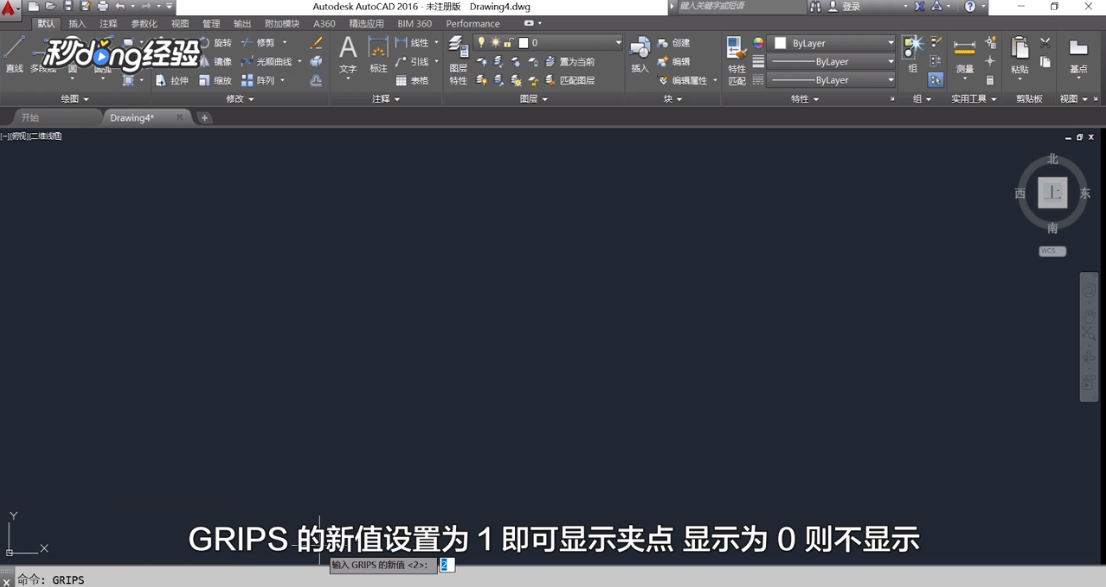The height and width of the screenshot is (587, 1106).
Task: Click the Erase tool icon
Action: click(x=316, y=43)
